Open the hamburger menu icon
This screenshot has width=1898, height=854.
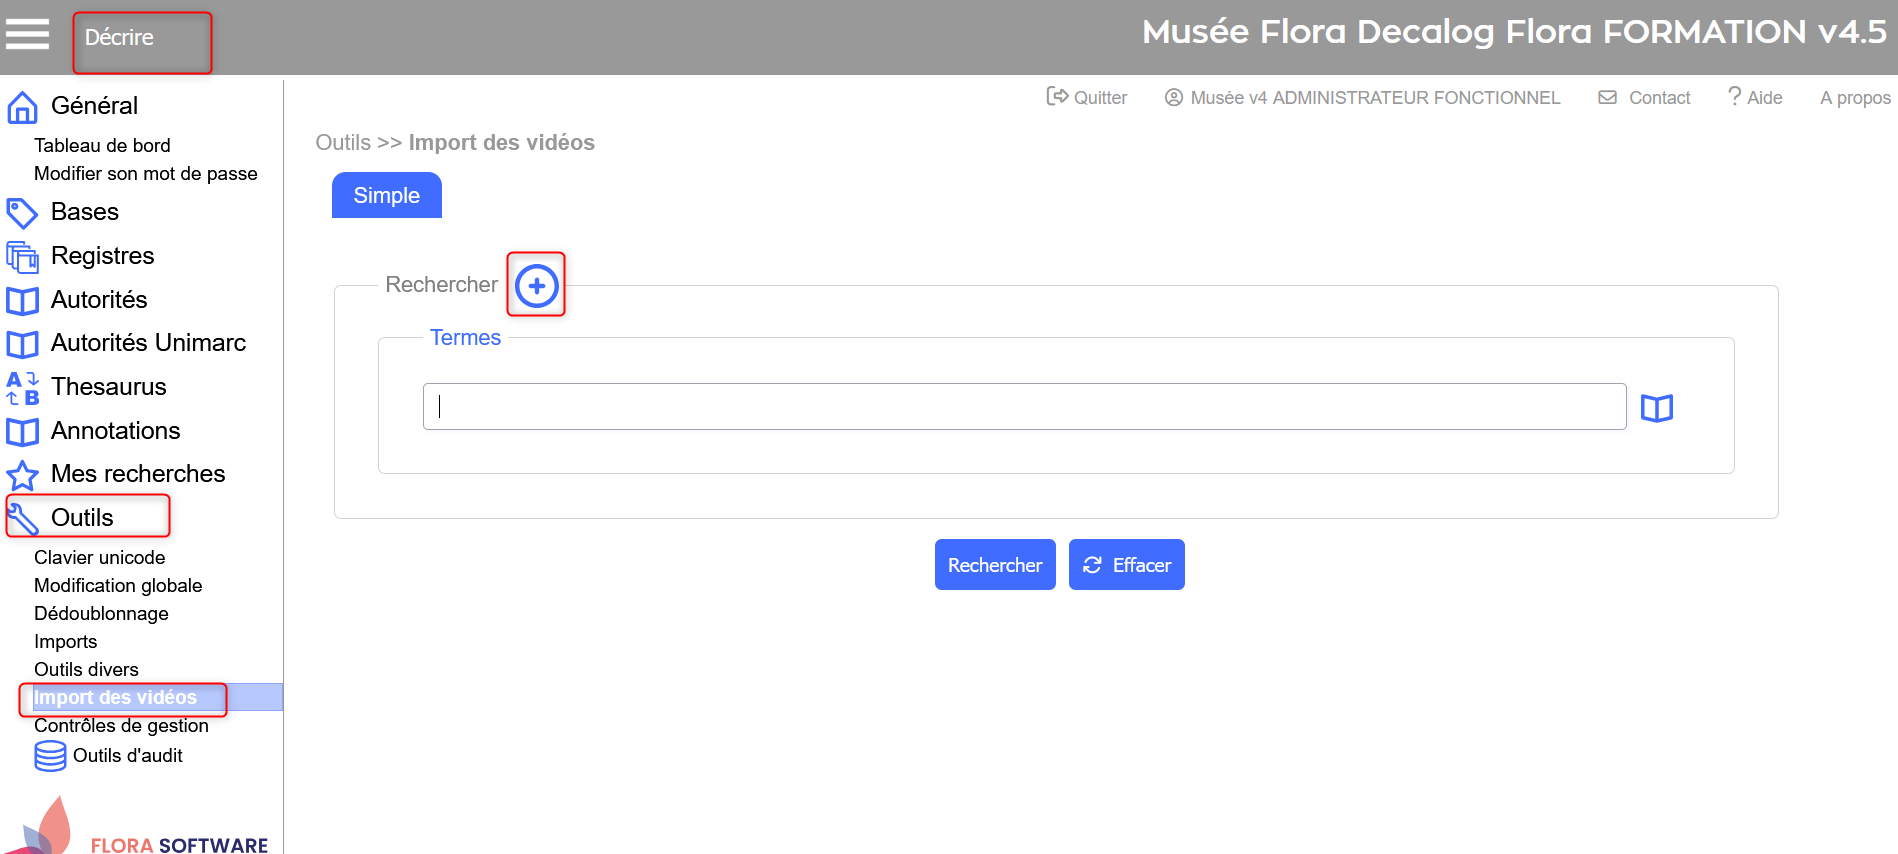(27, 34)
